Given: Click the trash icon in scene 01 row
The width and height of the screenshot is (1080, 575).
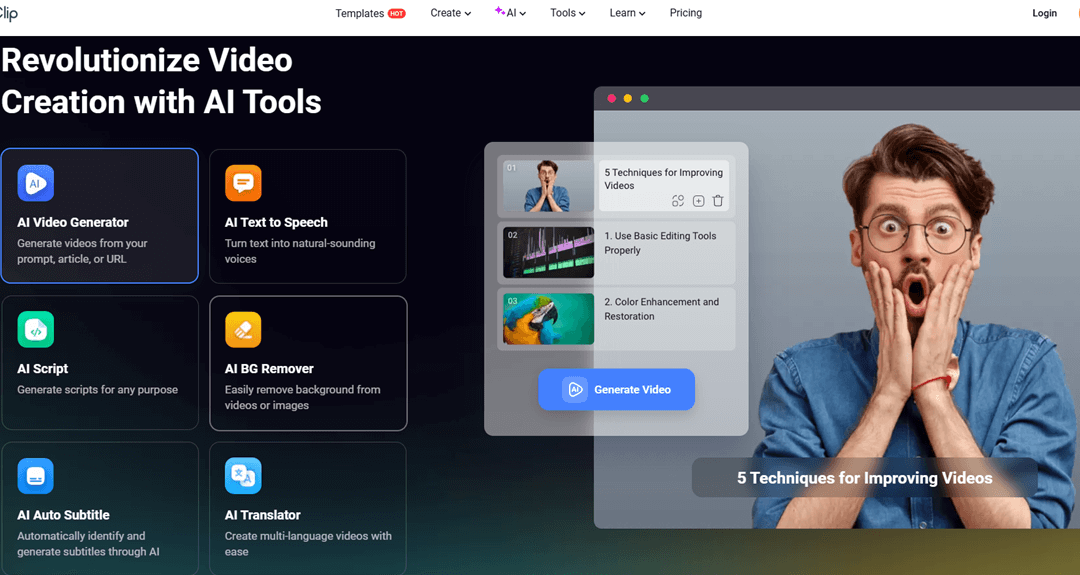Looking at the screenshot, I should point(718,200).
